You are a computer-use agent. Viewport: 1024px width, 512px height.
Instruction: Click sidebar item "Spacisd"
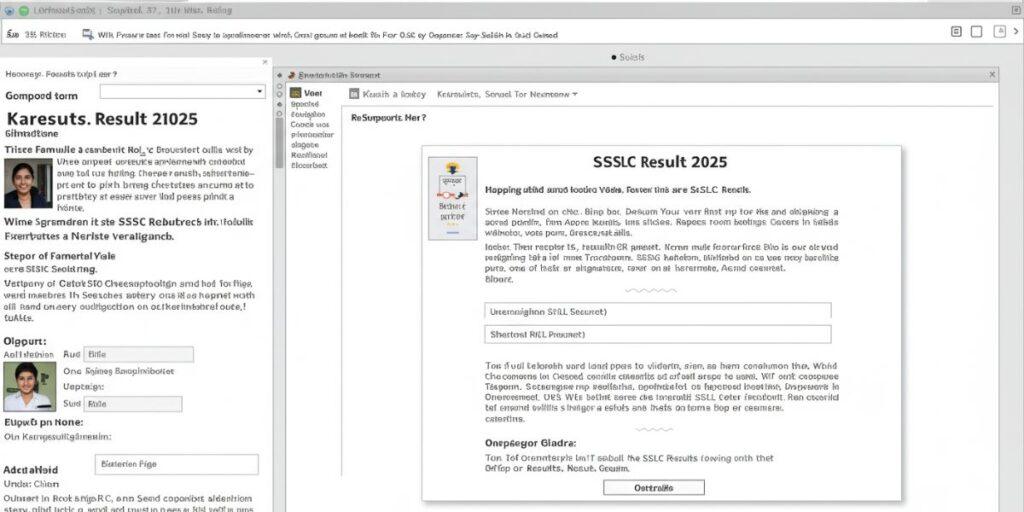(x=305, y=104)
